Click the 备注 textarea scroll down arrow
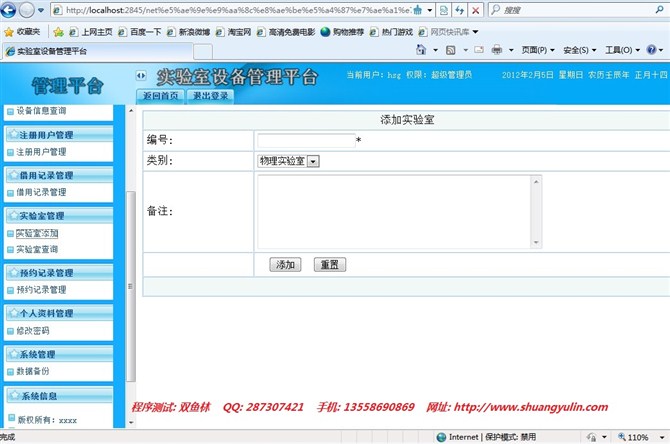This screenshot has height=444, width=670. coord(536,243)
